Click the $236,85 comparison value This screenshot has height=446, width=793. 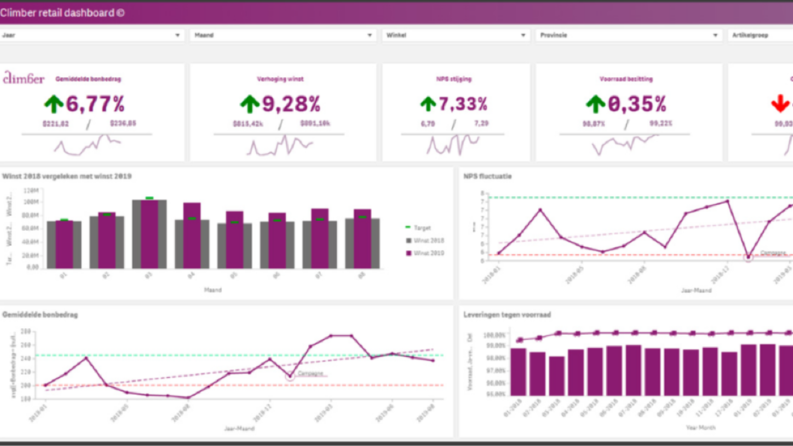123,123
